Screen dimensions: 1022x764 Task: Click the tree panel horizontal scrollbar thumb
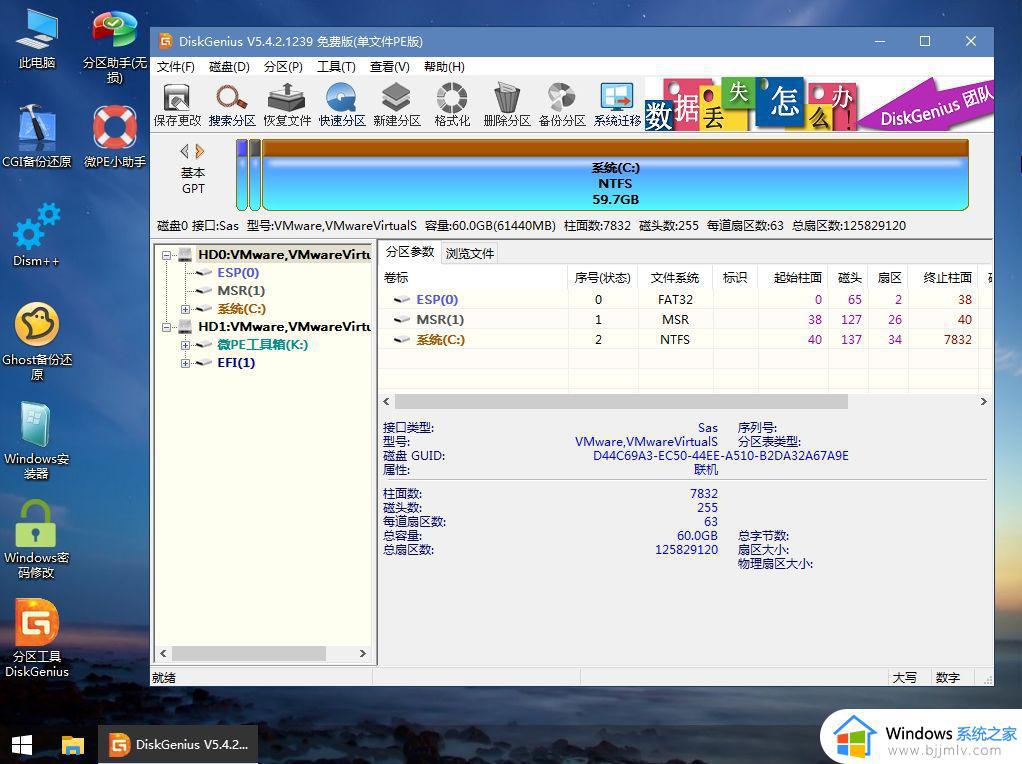click(x=249, y=653)
